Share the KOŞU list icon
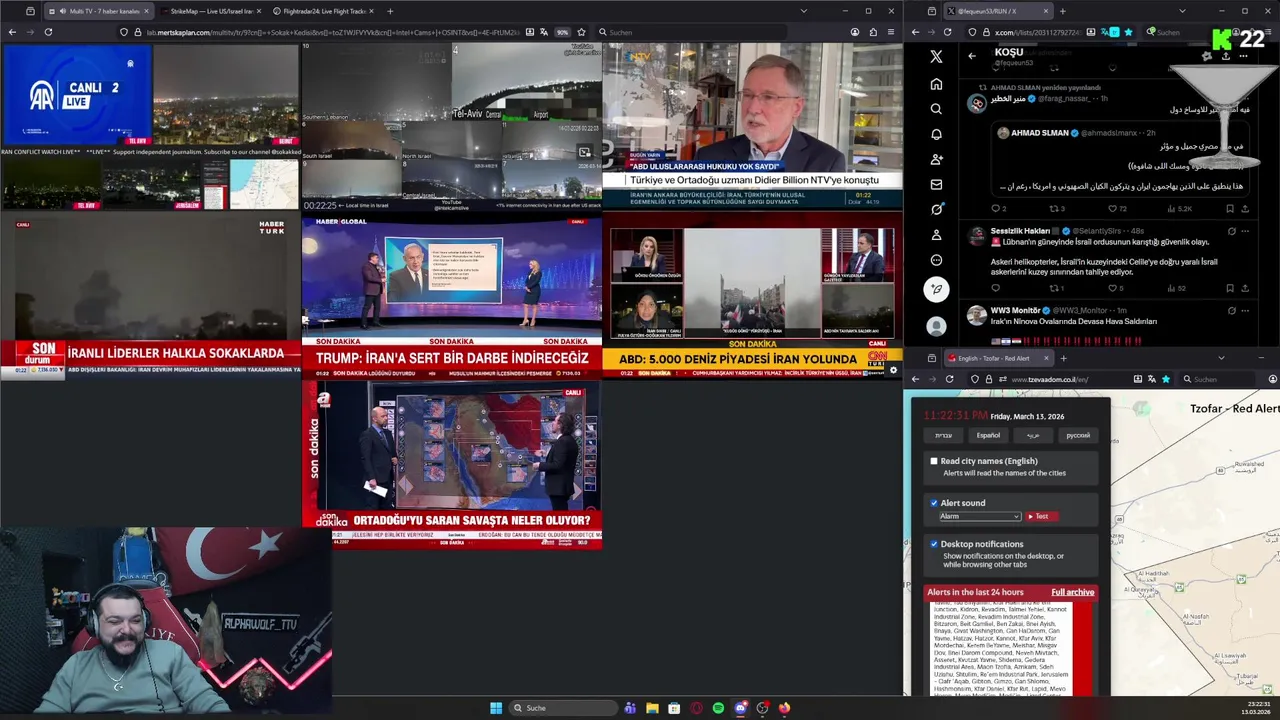1280x720 pixels. tap(1226, 56)
